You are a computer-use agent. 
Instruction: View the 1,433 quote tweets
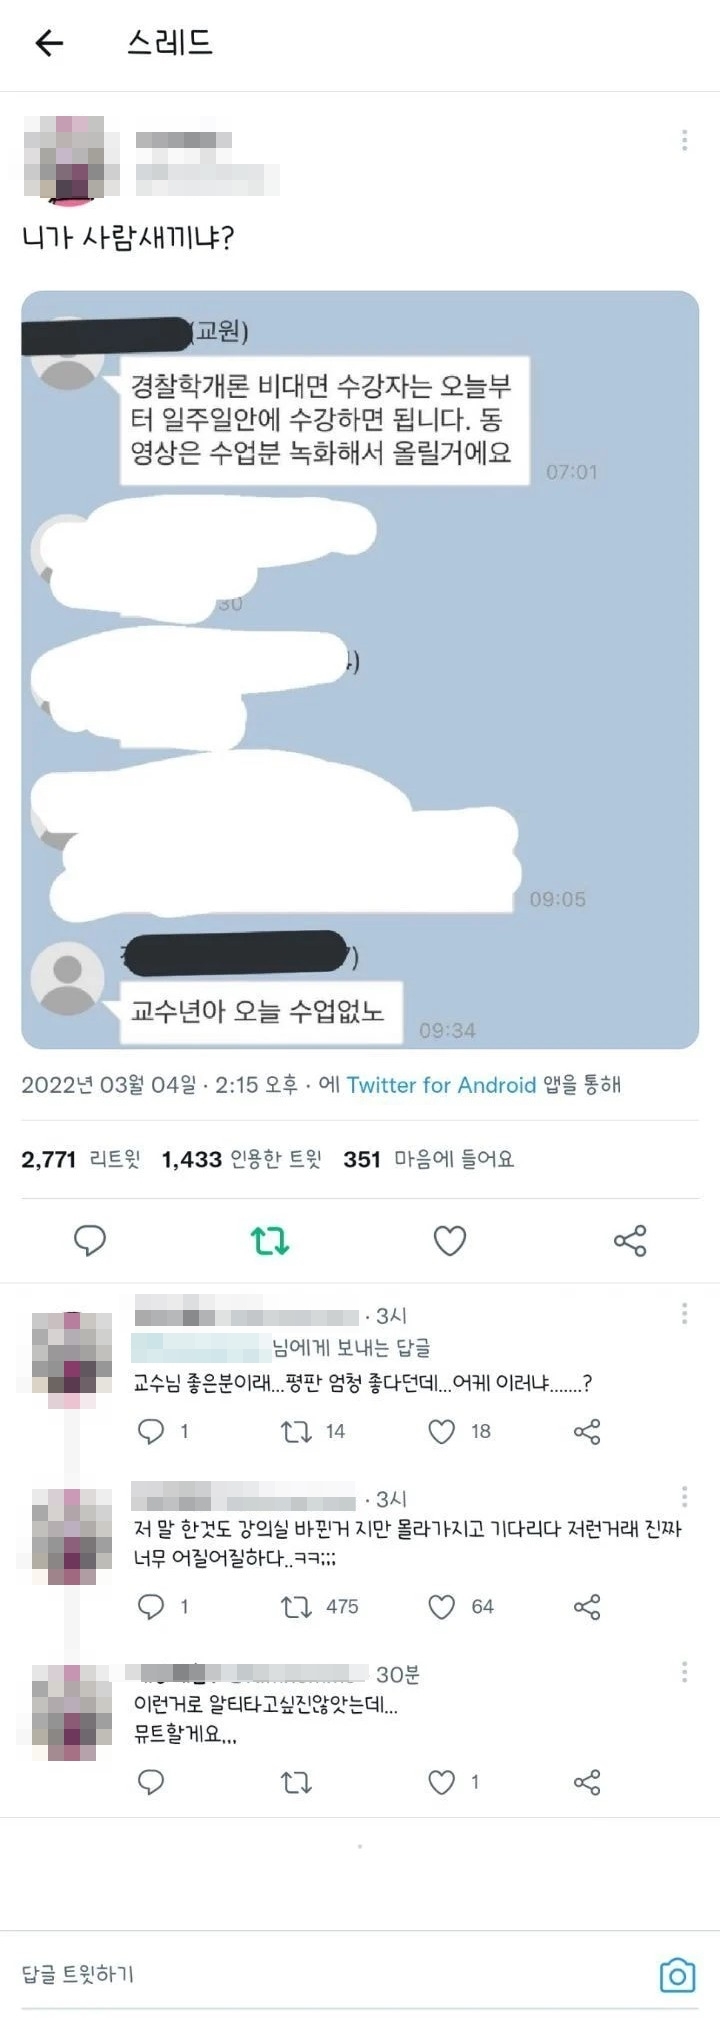pos(242,1159)
